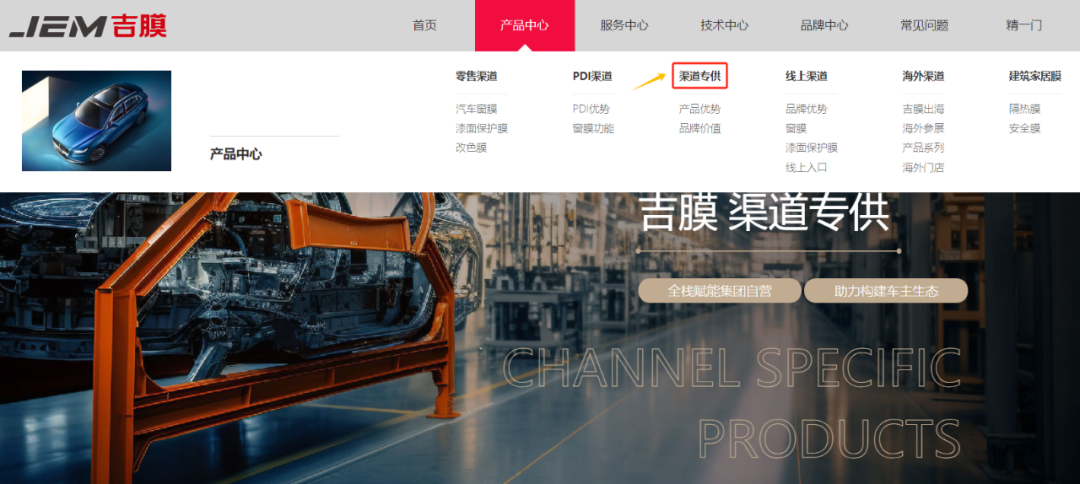Open 常见问题 navigation item
This screenshot has height=484, width=1080.
(924, 25)
